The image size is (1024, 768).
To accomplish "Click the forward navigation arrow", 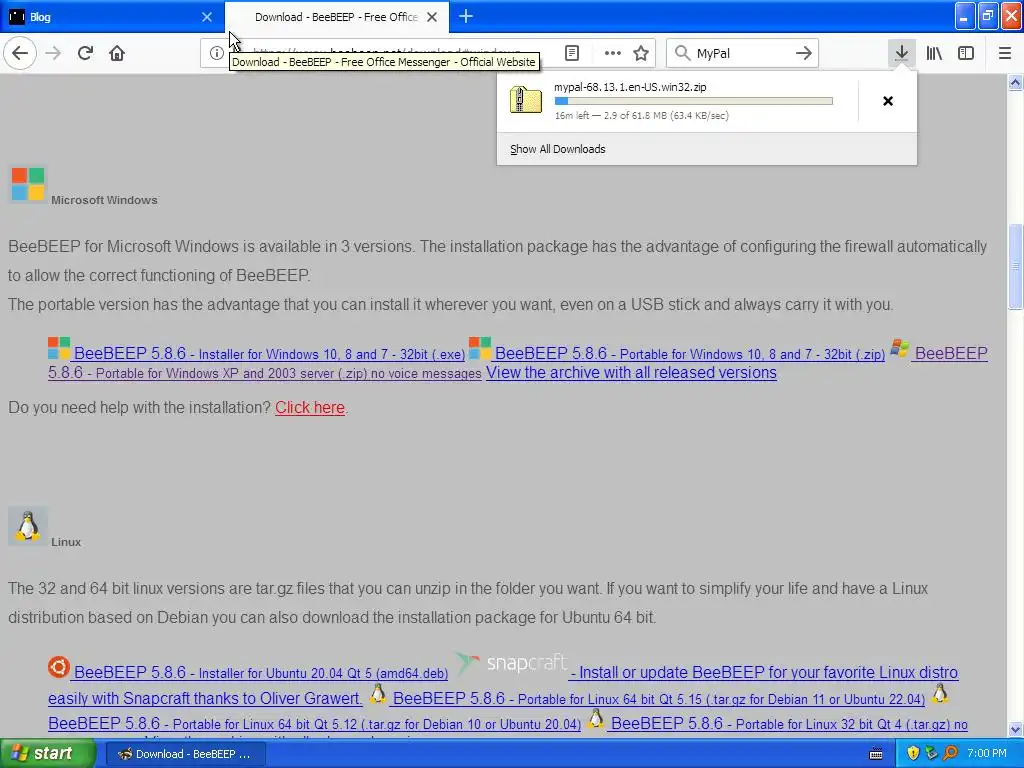I will coord(53,53).
